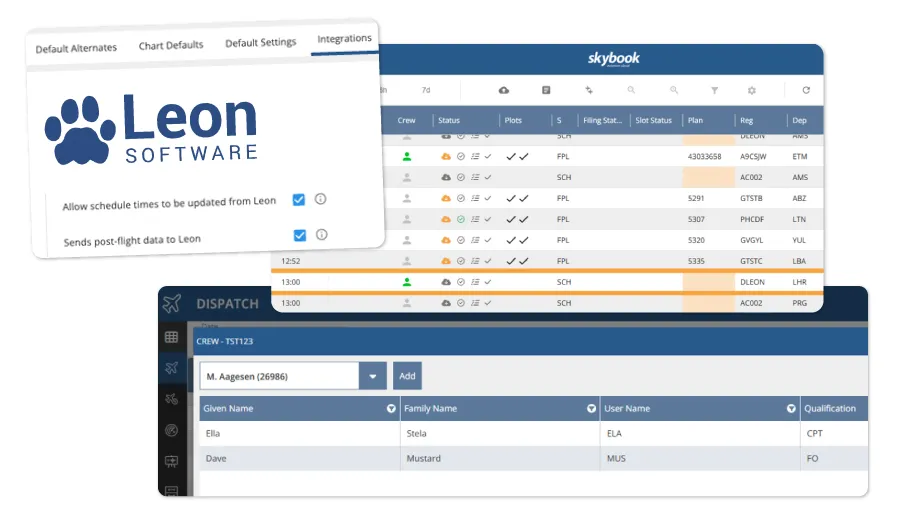The width and height of the screenshot is (900, 518).
Task: Toggle 'Sends post-flight data to Leon' checkbox
Action: point(300,235)
